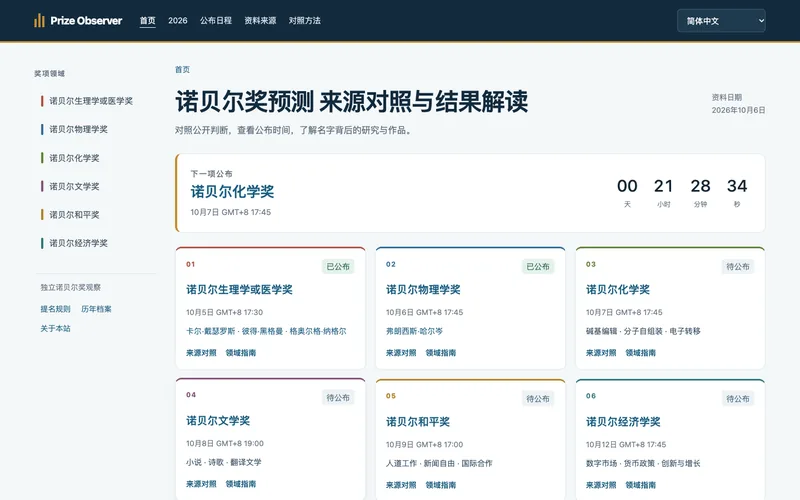Open the 简体中文 language dropdown

(721, 21)
